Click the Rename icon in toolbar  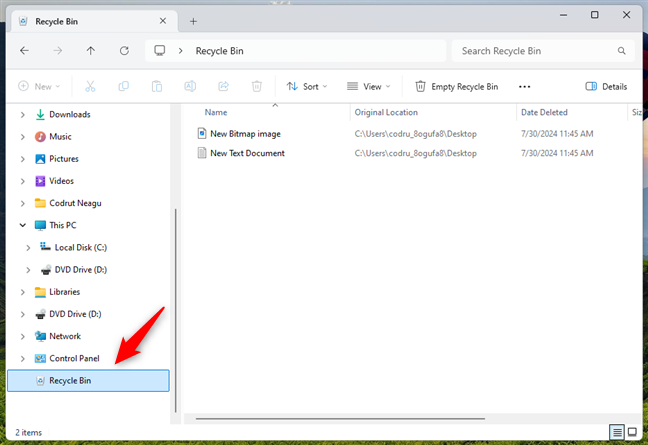pos(190,86)
